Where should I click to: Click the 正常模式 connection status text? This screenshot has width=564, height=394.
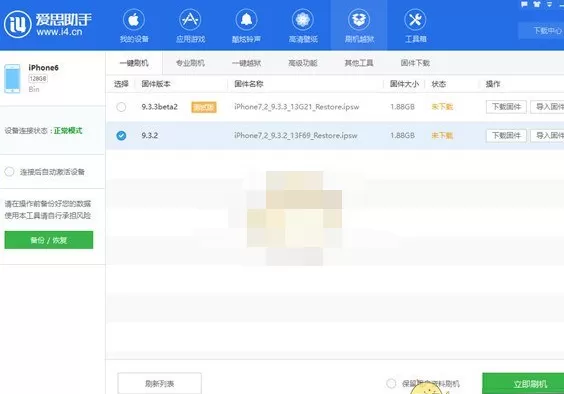pos(68,131)
